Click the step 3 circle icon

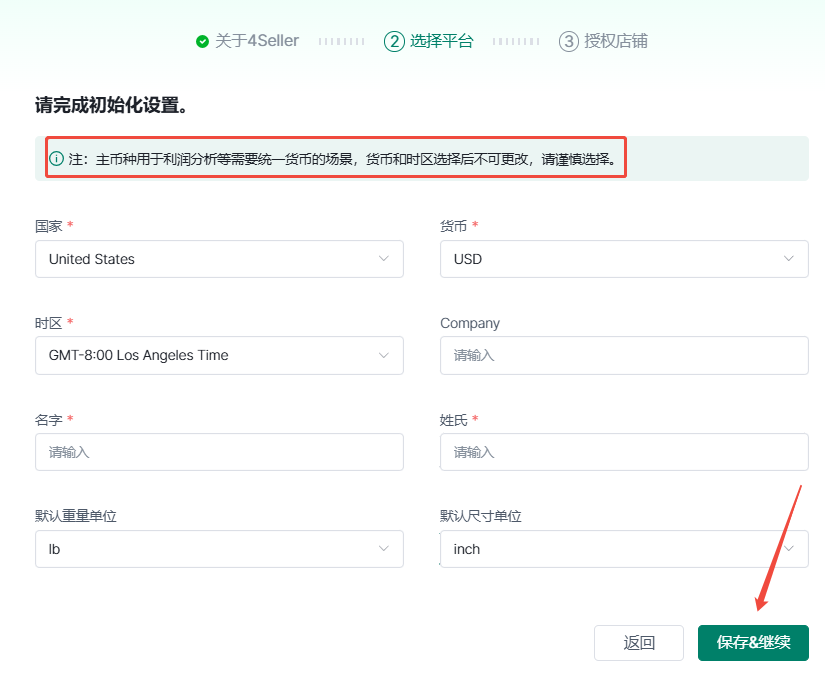pos(569,41)
